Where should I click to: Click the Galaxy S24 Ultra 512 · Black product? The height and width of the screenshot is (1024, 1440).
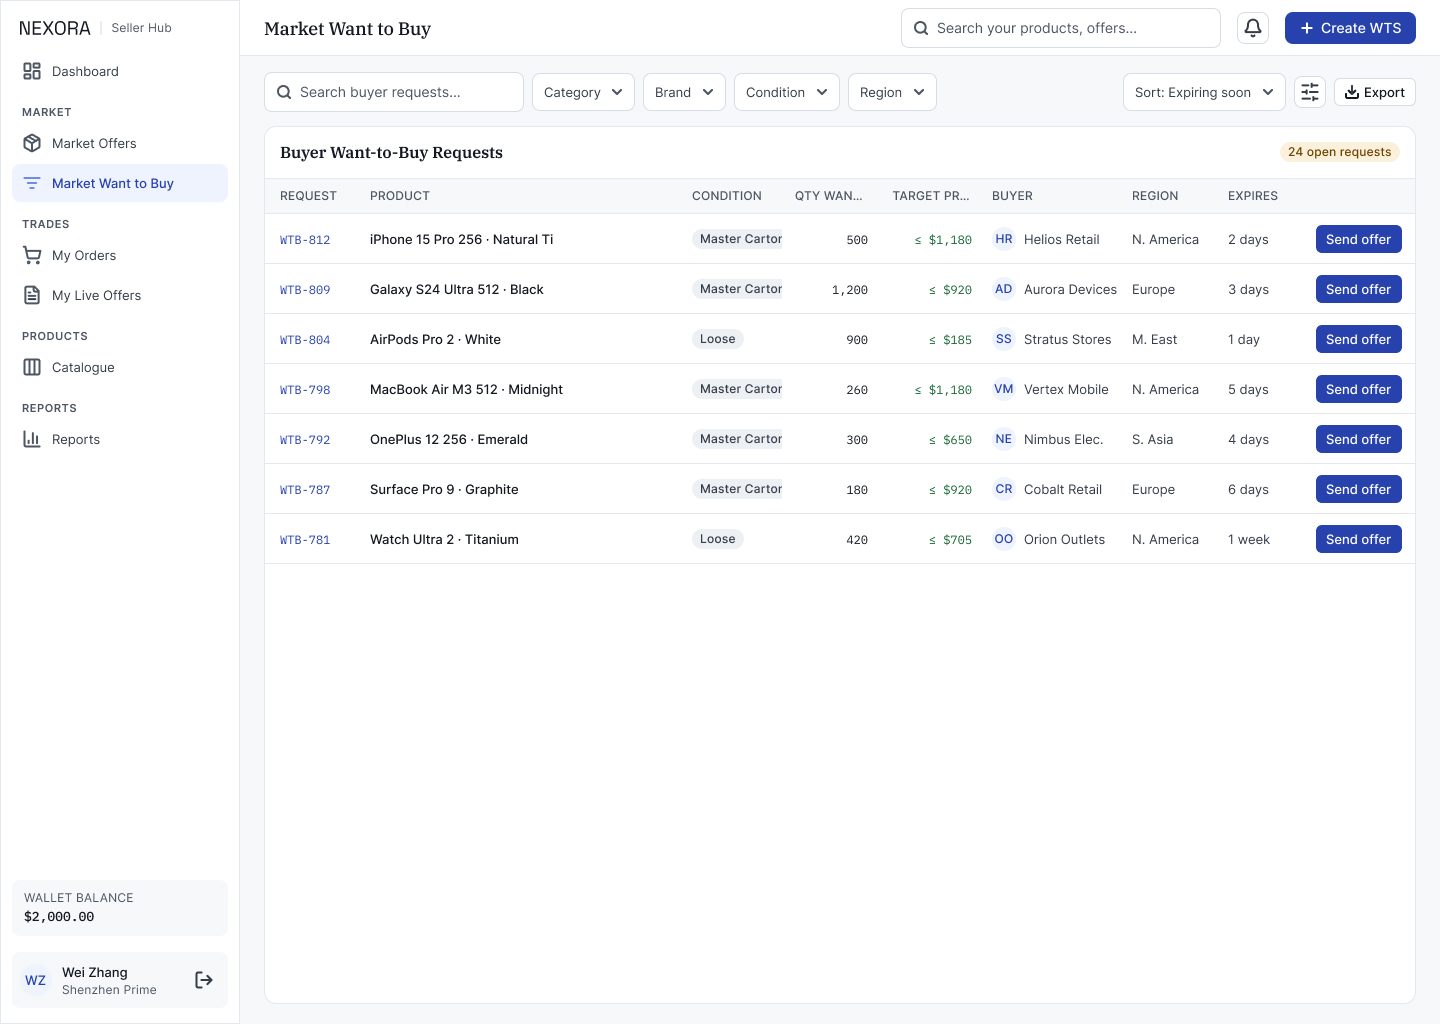(457, 289)
